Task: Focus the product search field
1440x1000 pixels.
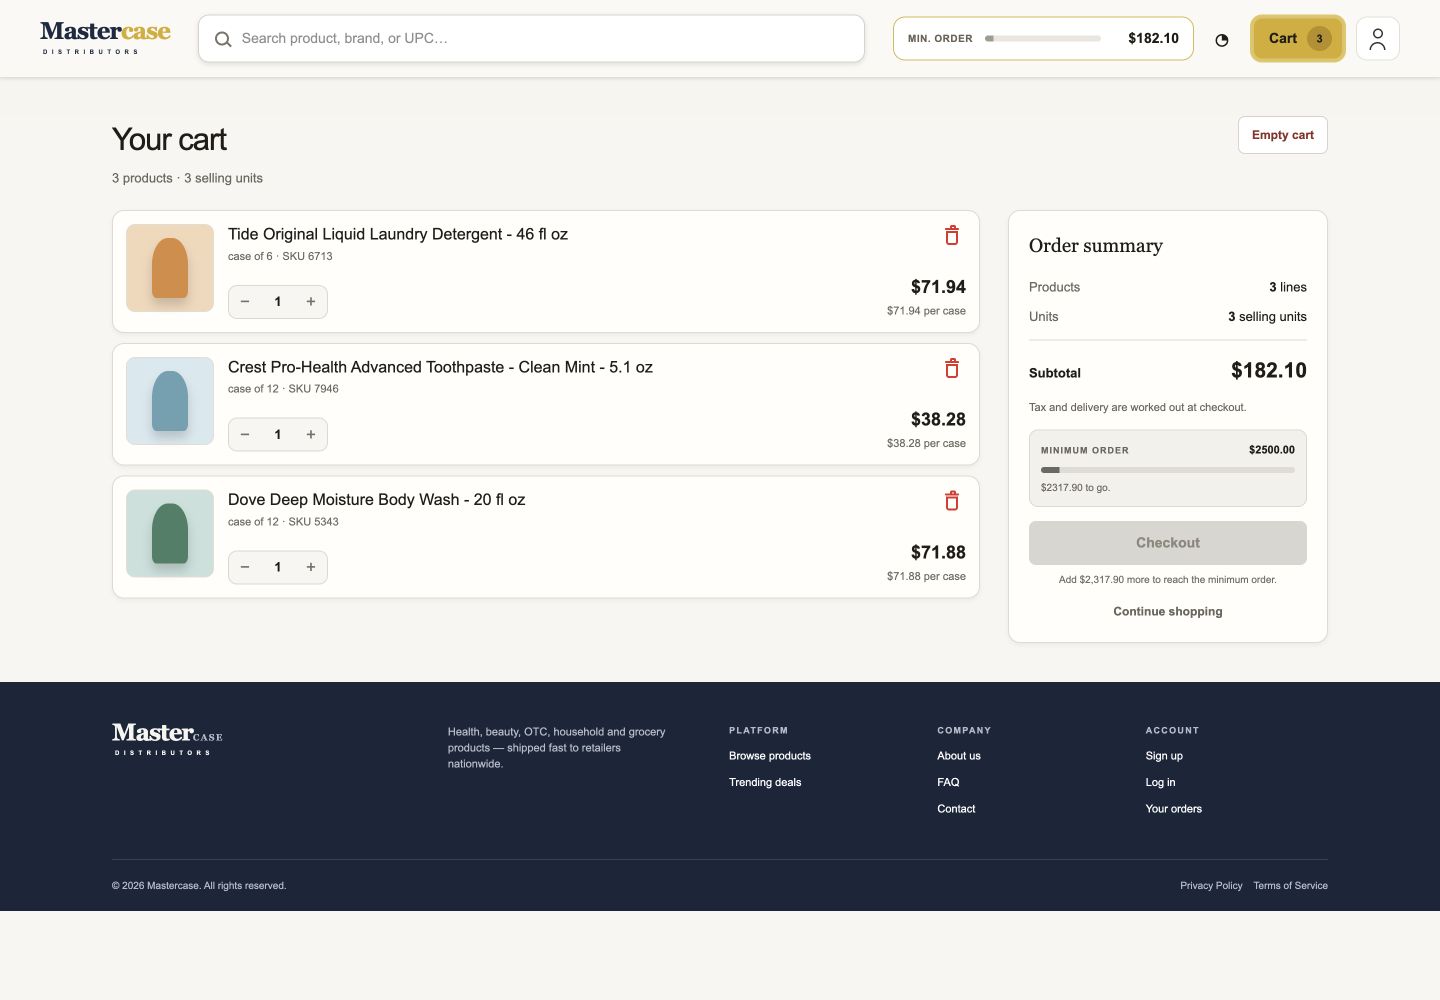Action: 532,39
